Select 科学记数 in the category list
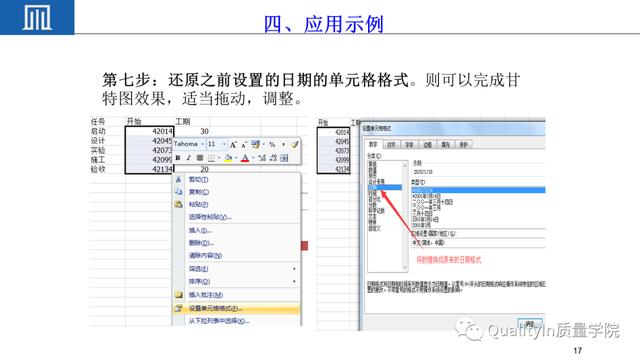The height and width of the screenshot is (360, 640). point(376,211)
